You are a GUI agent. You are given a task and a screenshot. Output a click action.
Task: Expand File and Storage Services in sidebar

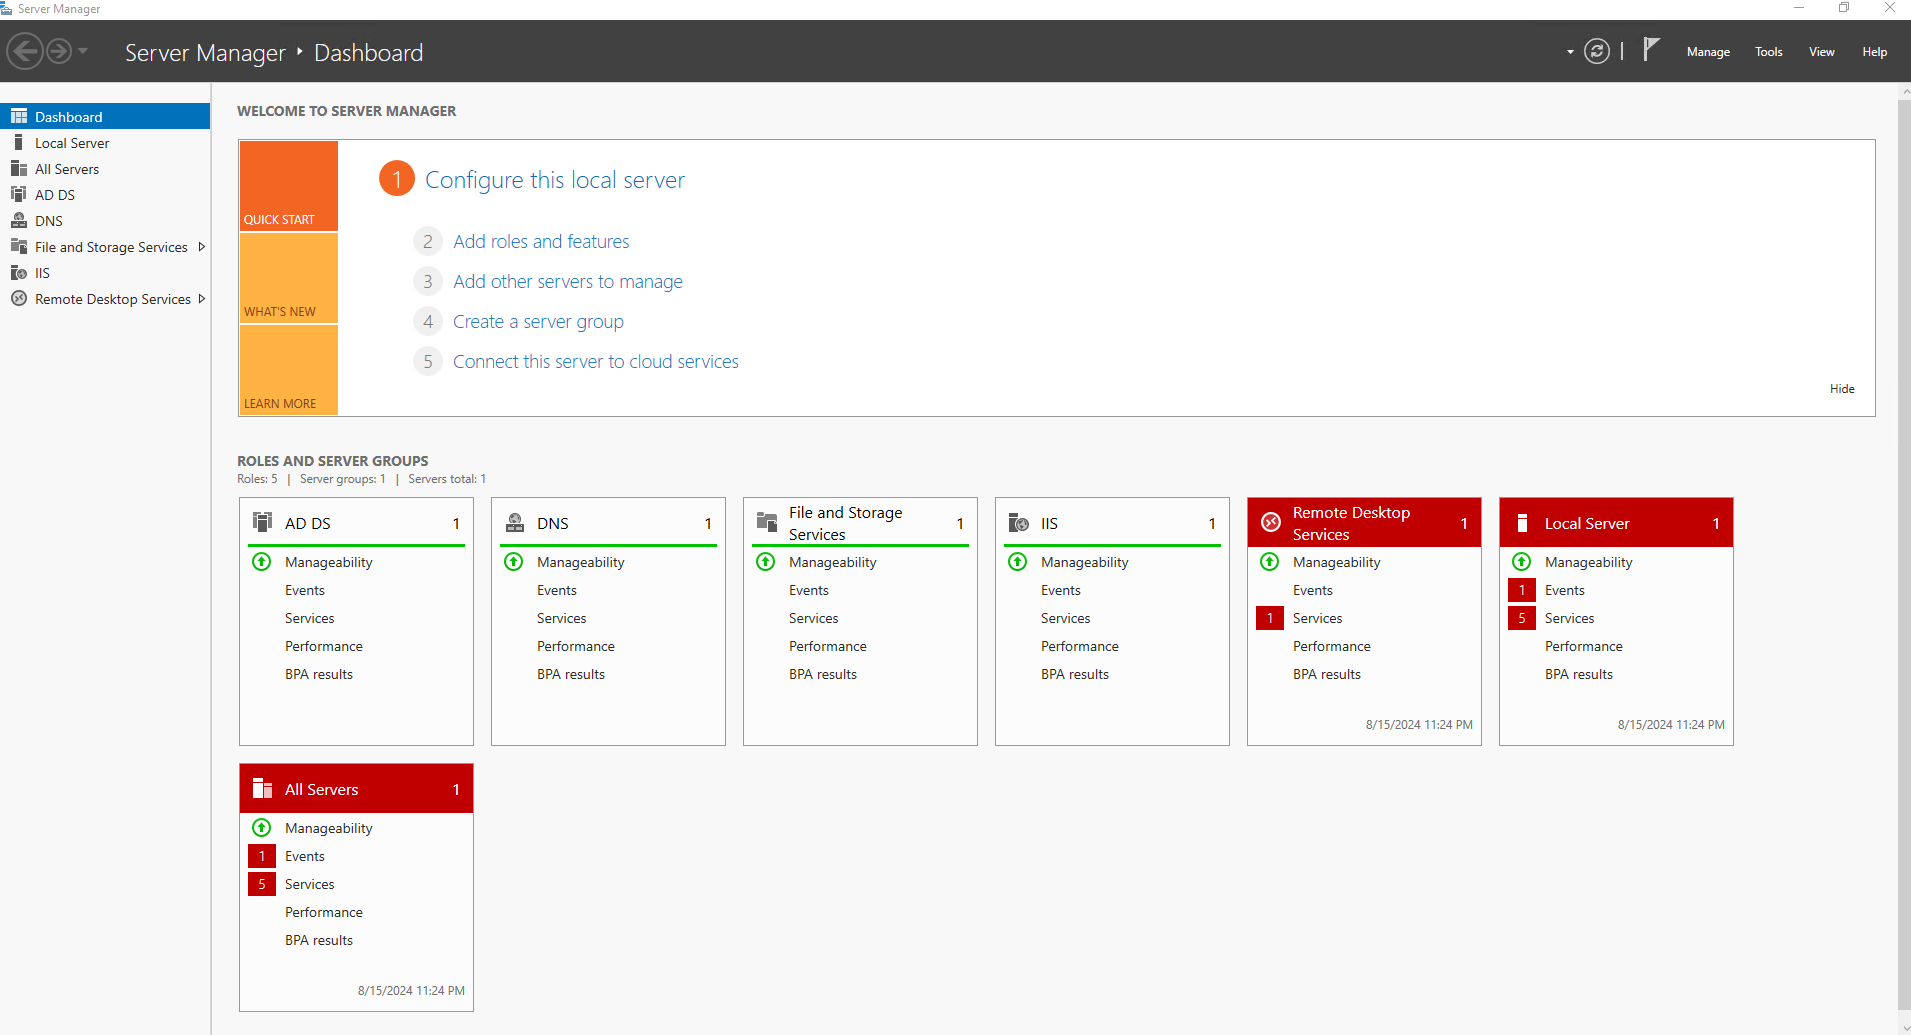pyautogui.click(x=202, y=247)
